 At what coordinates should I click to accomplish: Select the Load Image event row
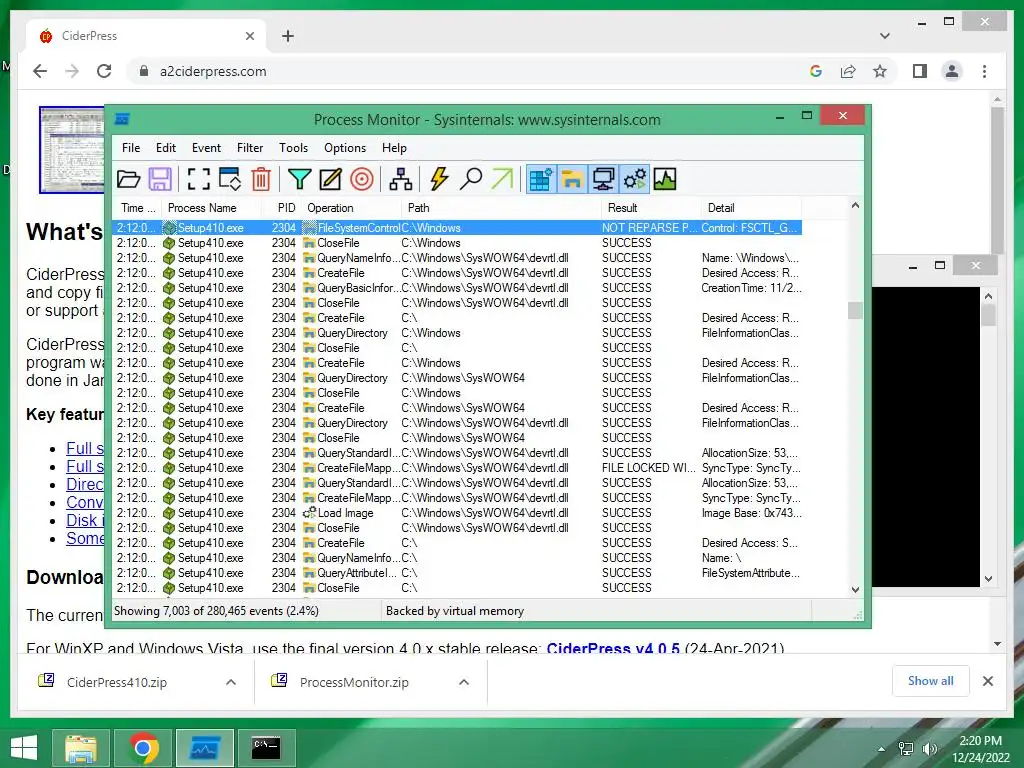point(457,513)
